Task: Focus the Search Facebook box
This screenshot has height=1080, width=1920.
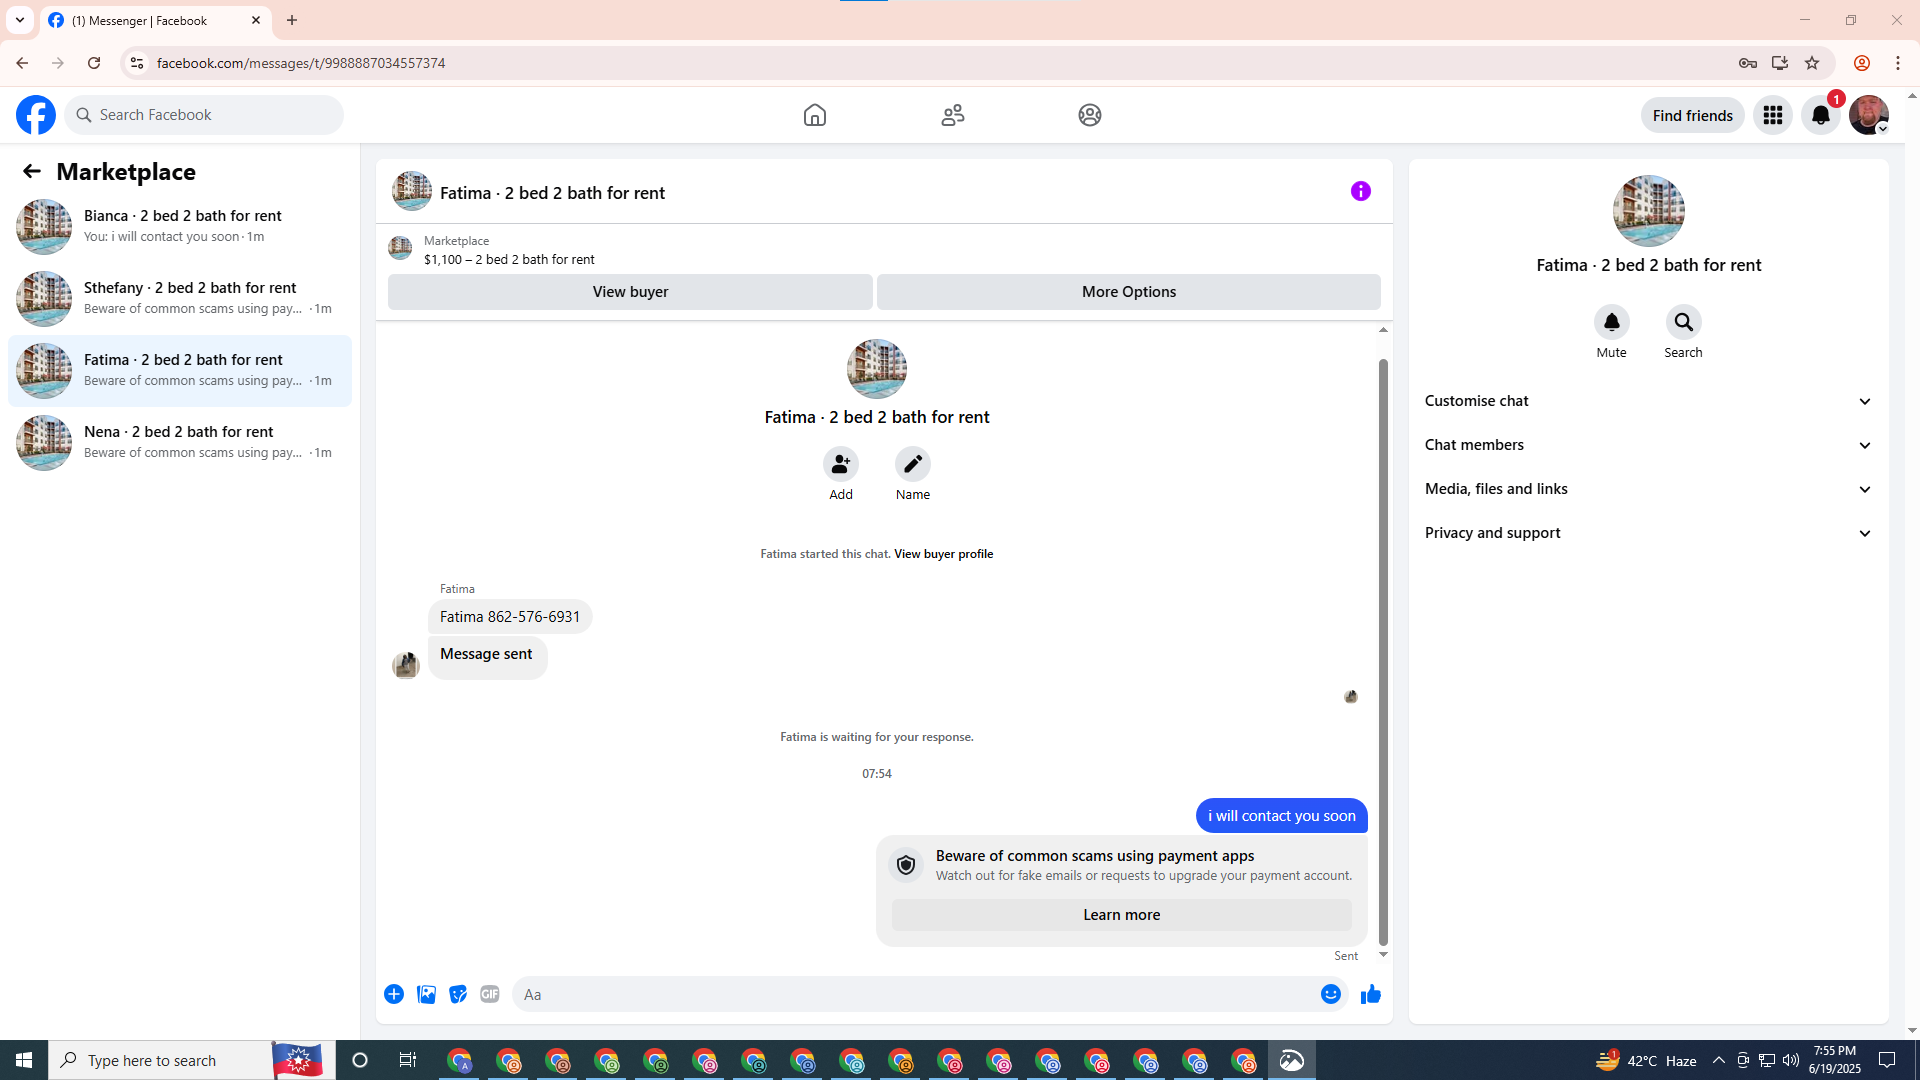Action: [x=204, y=115]
